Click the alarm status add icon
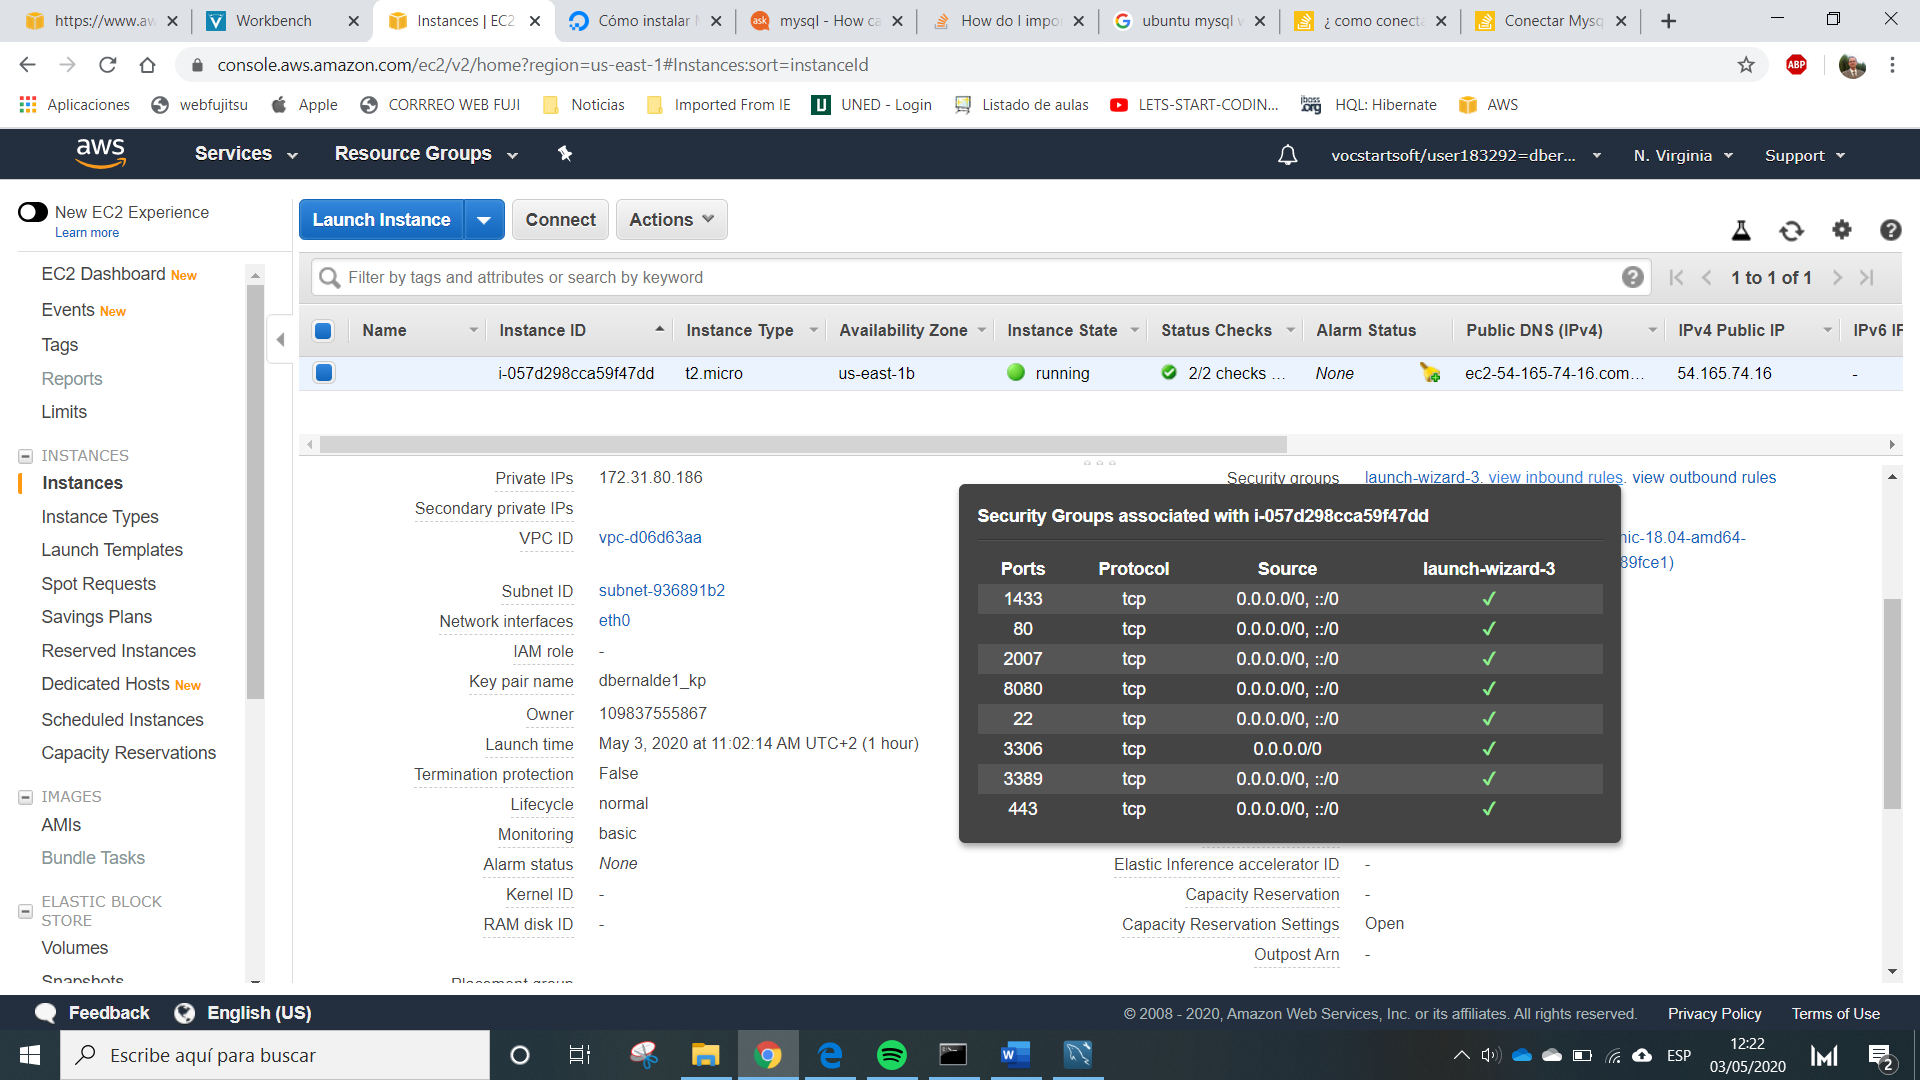1920x1080 pixels. pyautogui.click(x=1430, y=373)
